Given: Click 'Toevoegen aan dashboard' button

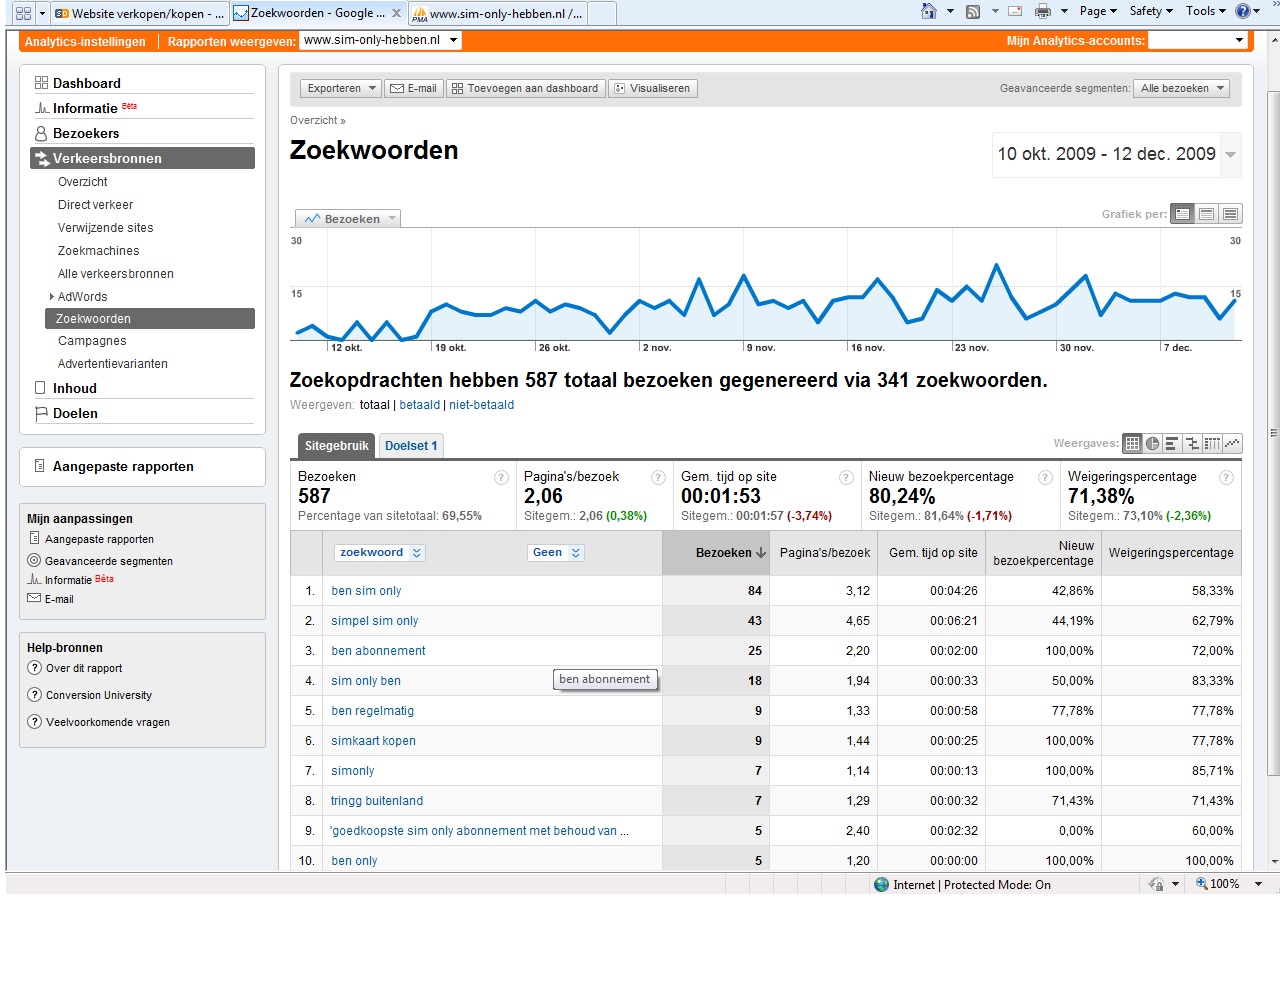Looking at the screenshot, I should coord(525,88).
